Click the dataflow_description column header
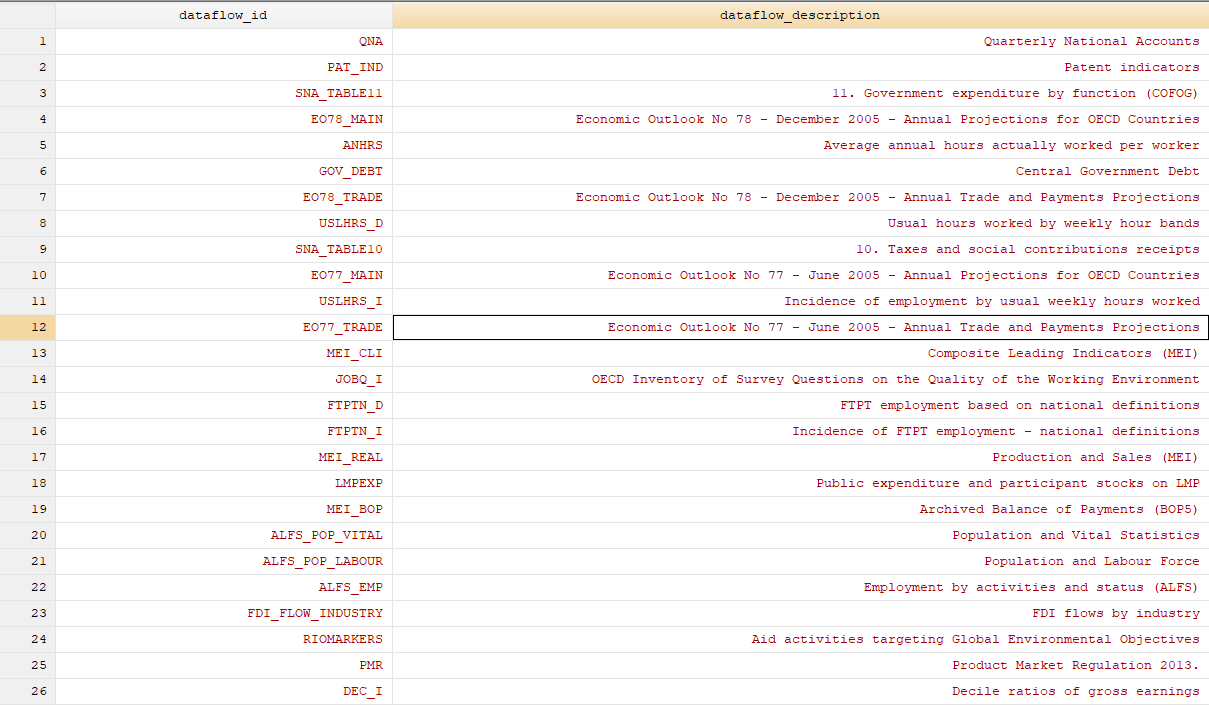1209x705 pixels. 800,15
